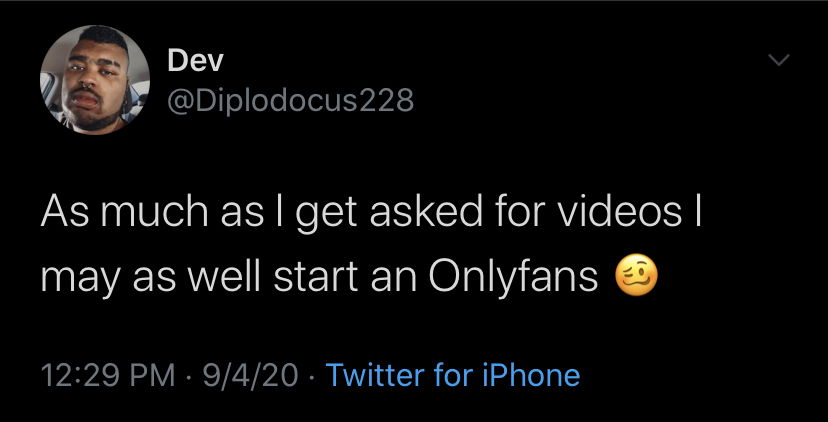Click the 9/4/20 date
828x422 pixels.
[x=250, y=375]
